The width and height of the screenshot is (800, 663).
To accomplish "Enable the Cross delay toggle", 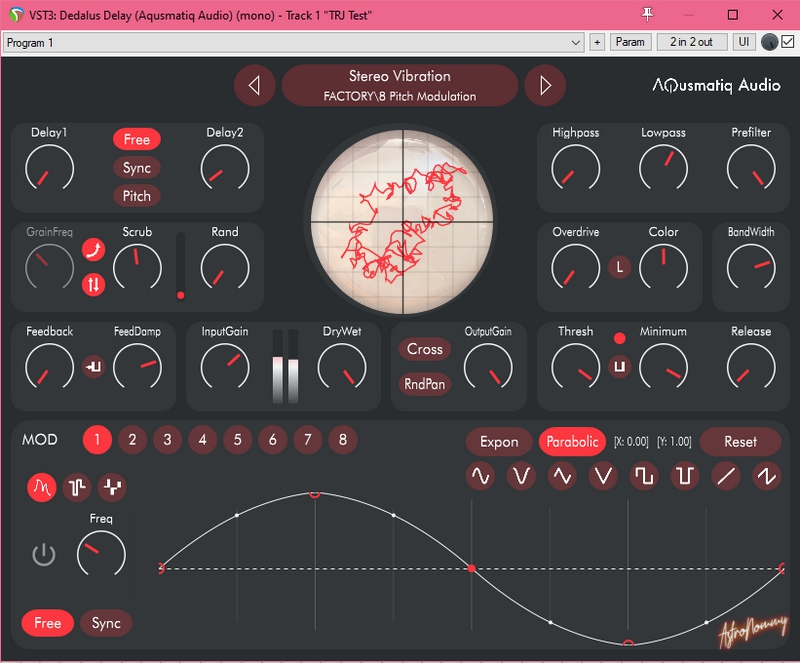I will (425, 349).
